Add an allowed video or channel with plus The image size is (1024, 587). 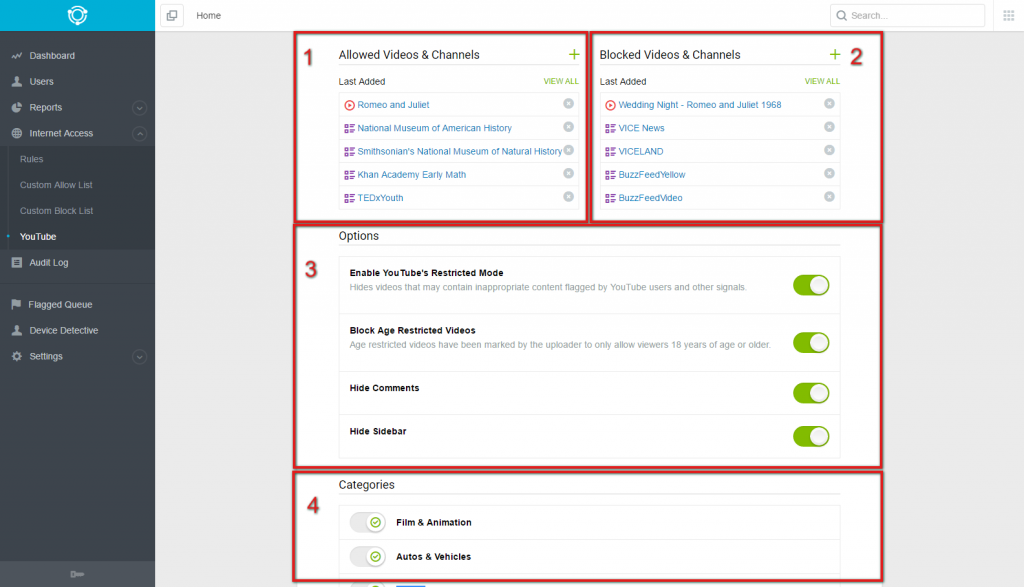tap(573, 54)
